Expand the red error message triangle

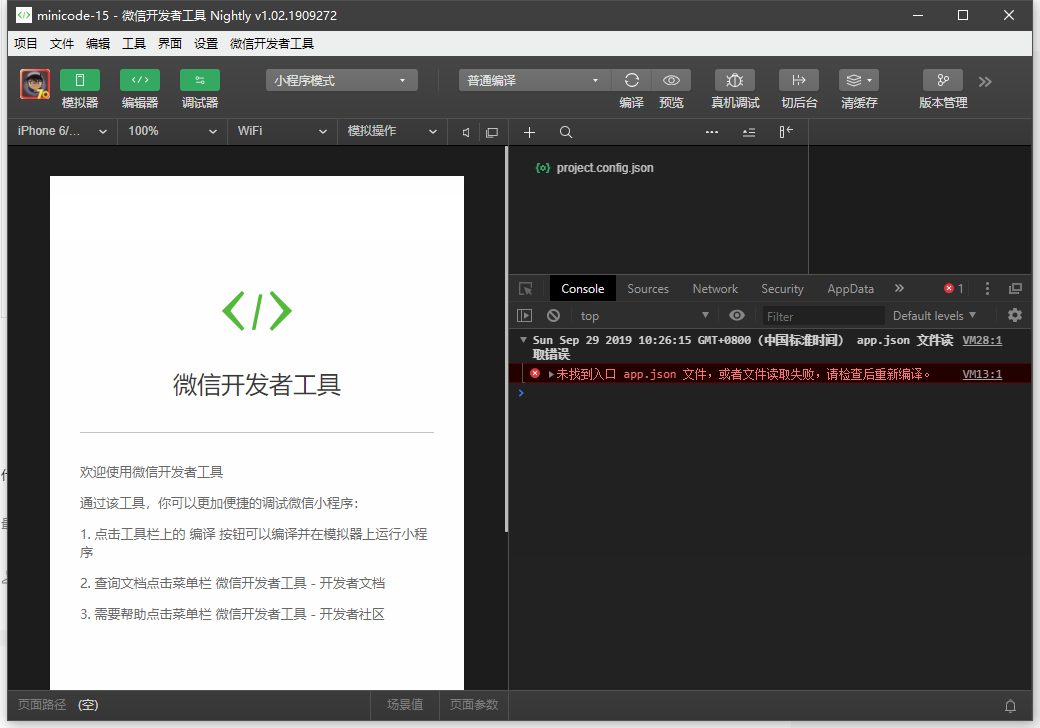pyautogui.click(x=551, y=375)
